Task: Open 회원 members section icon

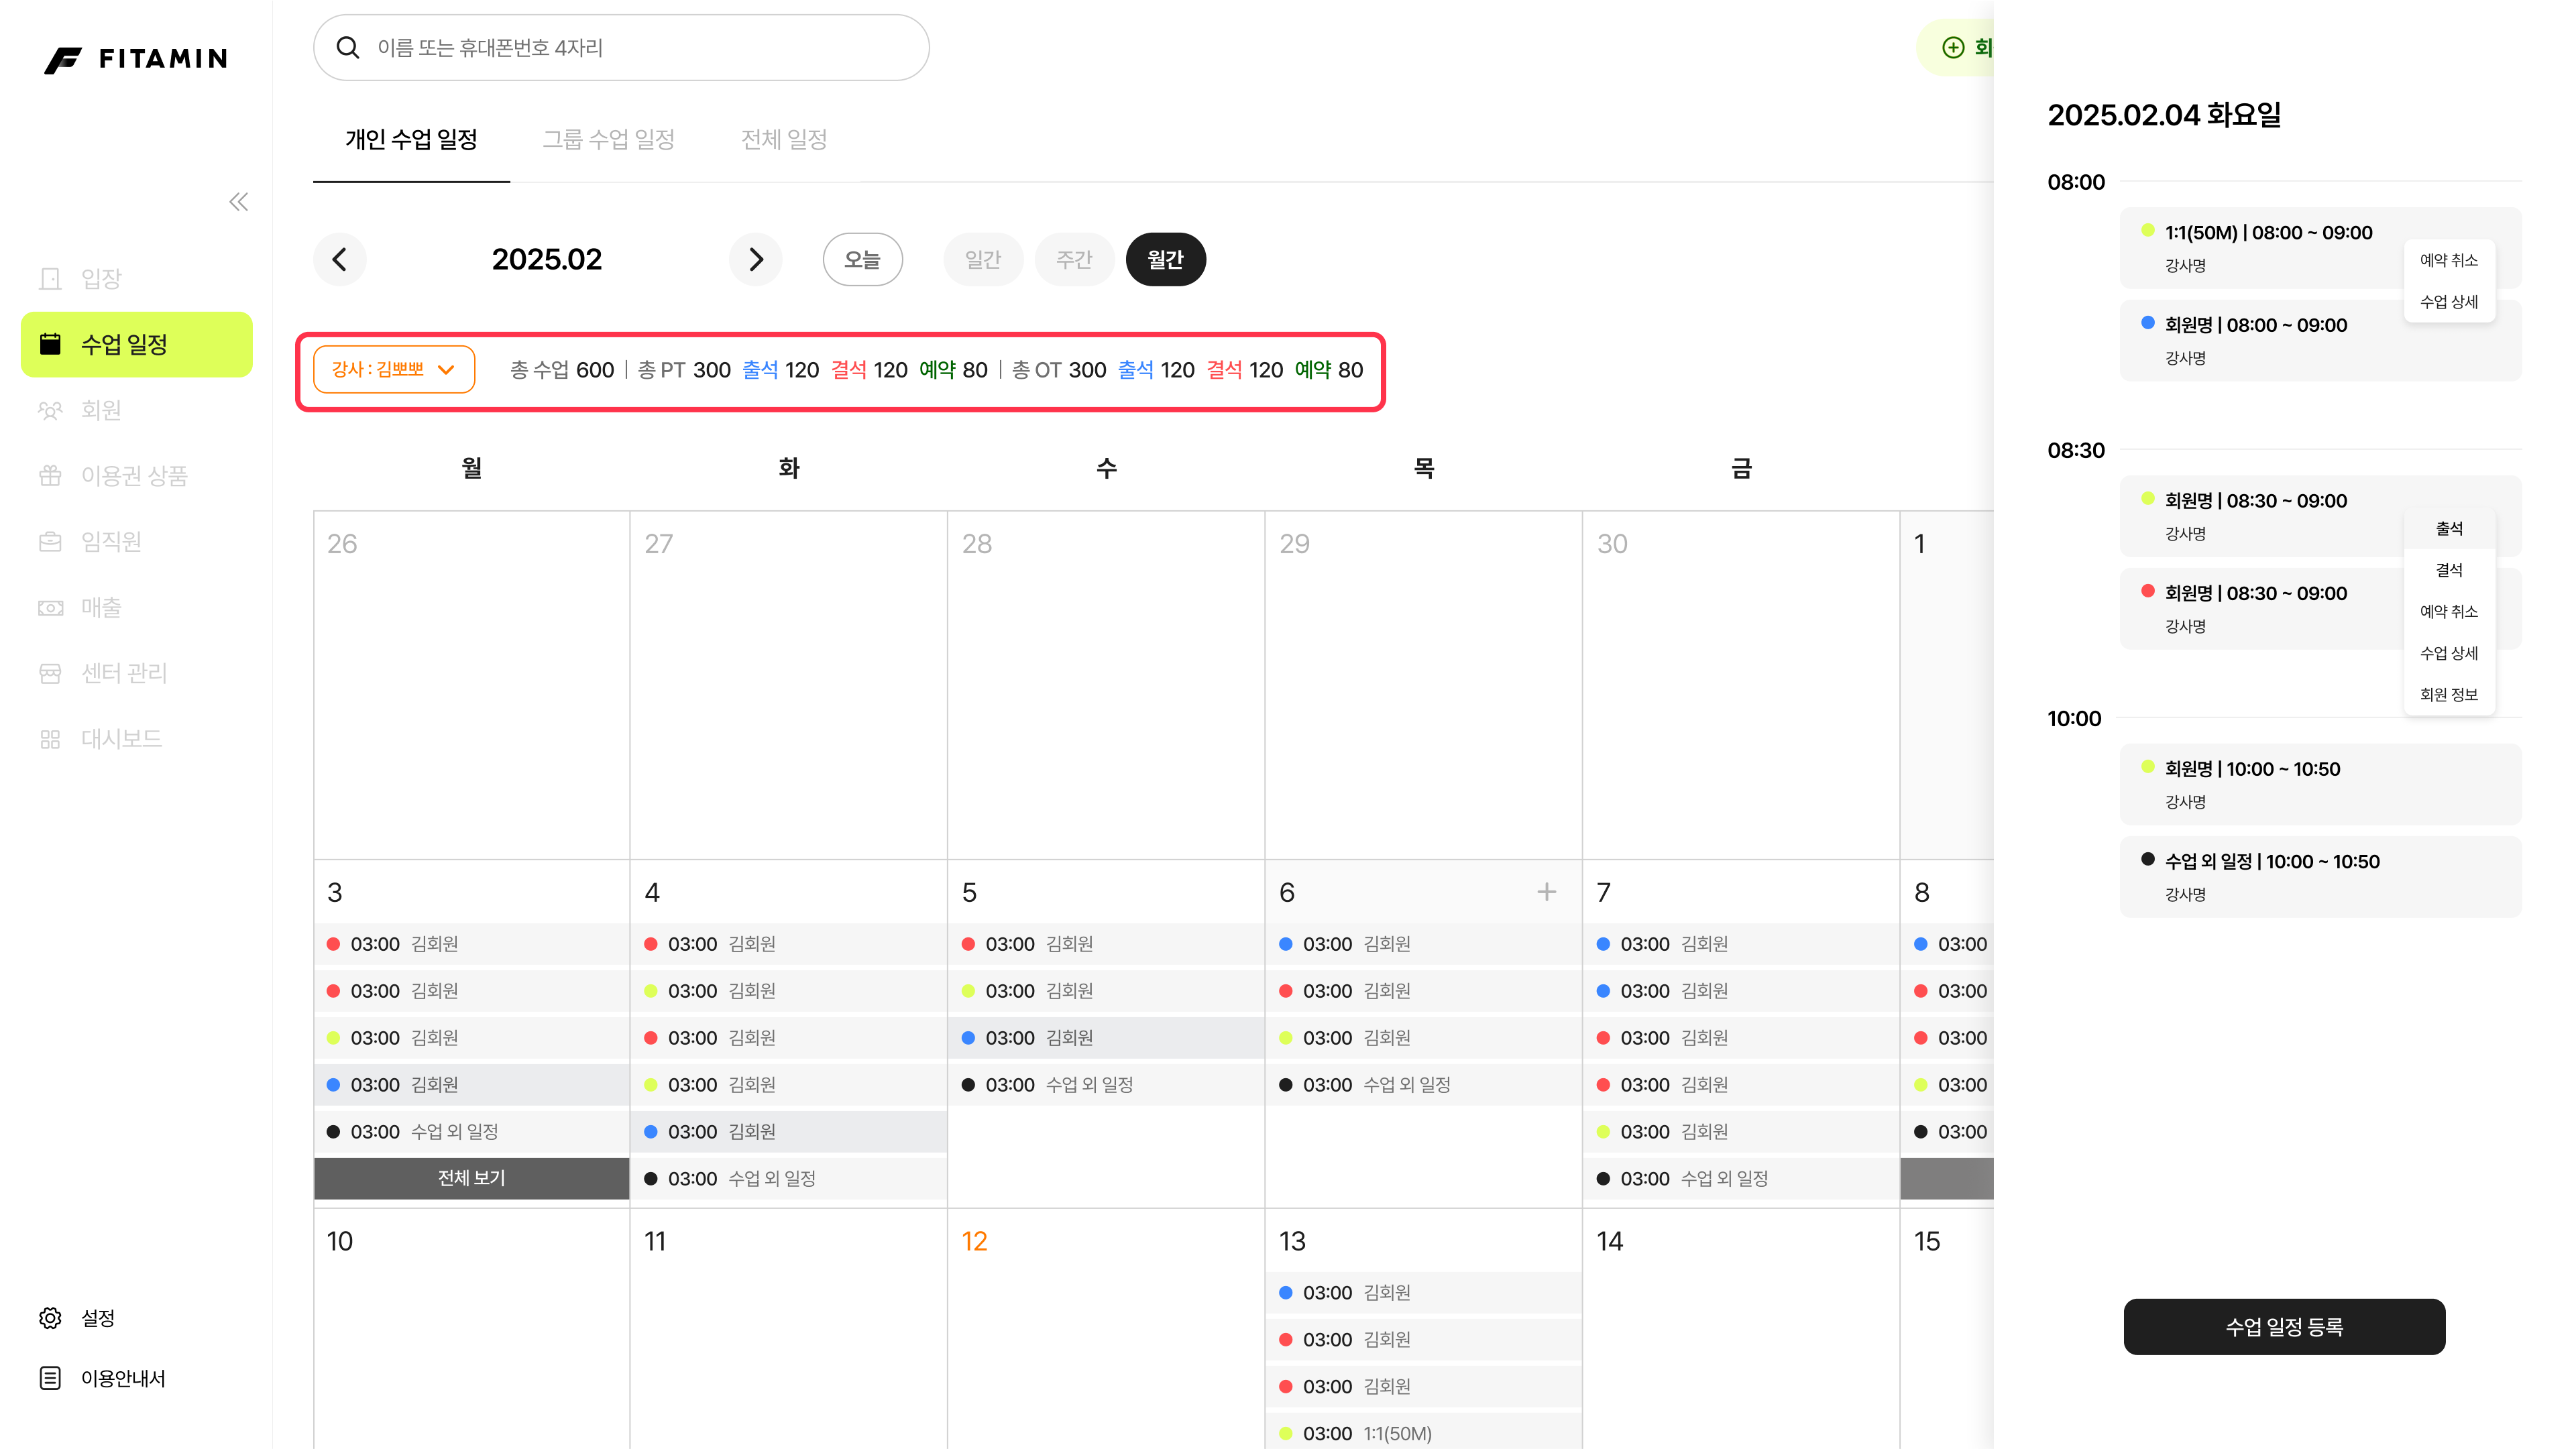Action: coord(50,410)
